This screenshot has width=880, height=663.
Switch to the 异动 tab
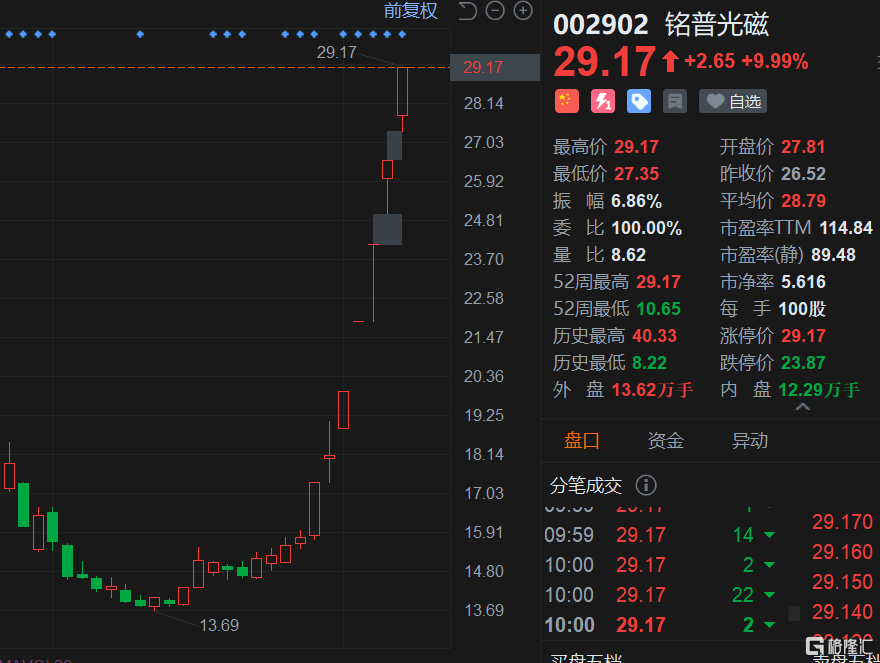[x=750, y=441]
